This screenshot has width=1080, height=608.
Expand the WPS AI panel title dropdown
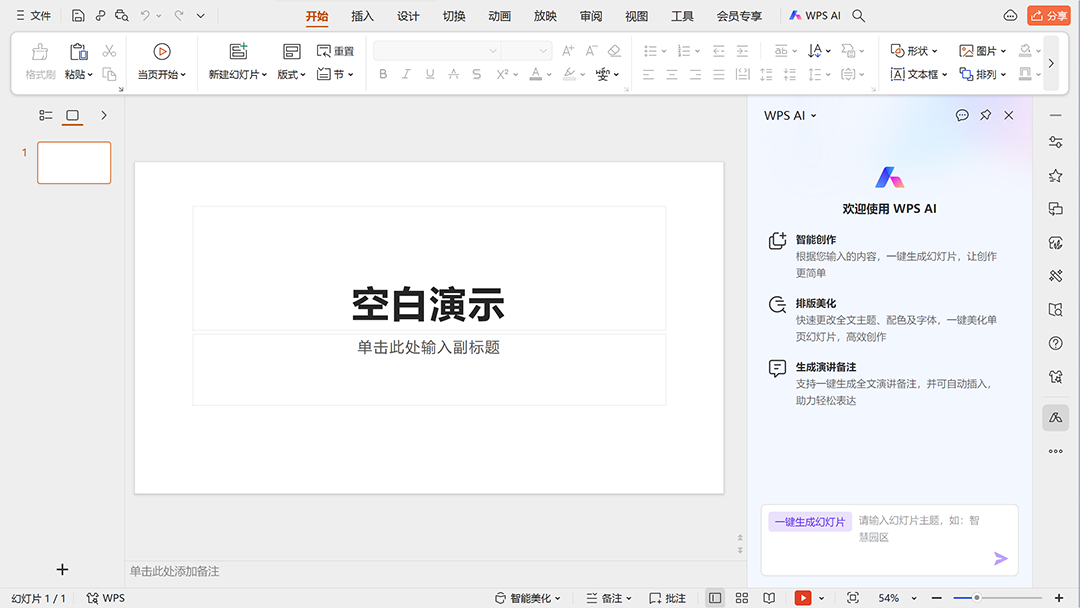(813, 116)
